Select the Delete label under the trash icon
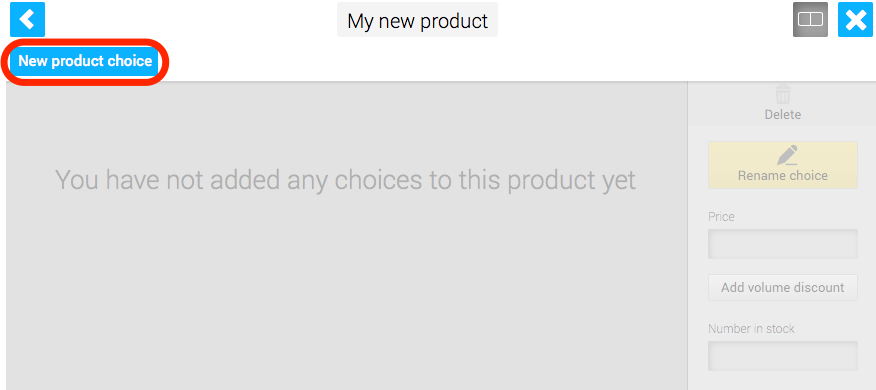The width and height of the screenshot is (876, 390). pos(783,115)
